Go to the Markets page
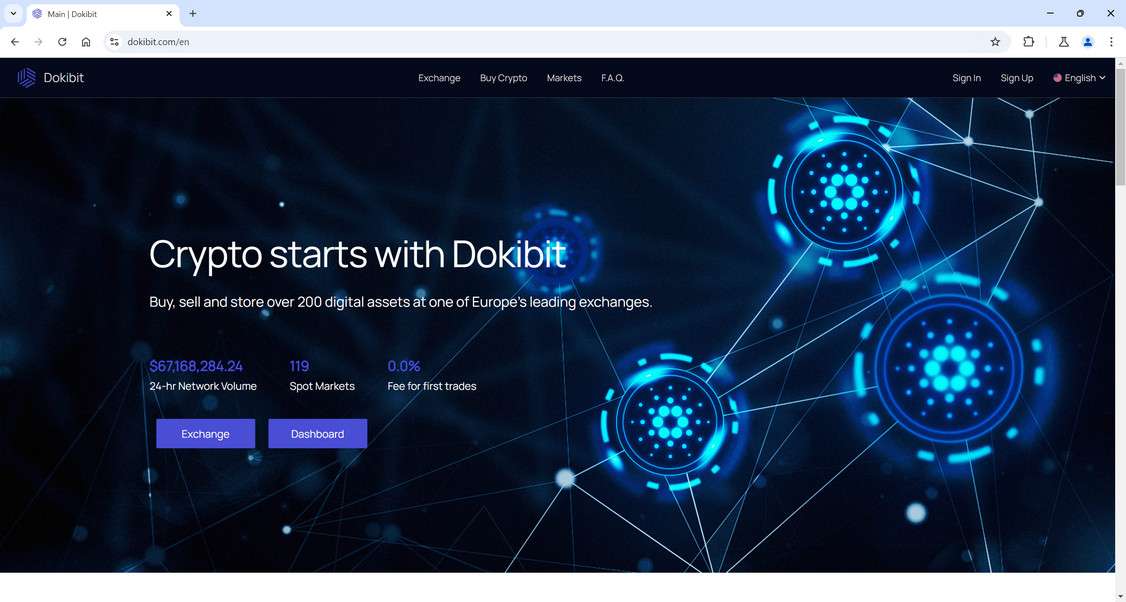 (x=564, y=78)
